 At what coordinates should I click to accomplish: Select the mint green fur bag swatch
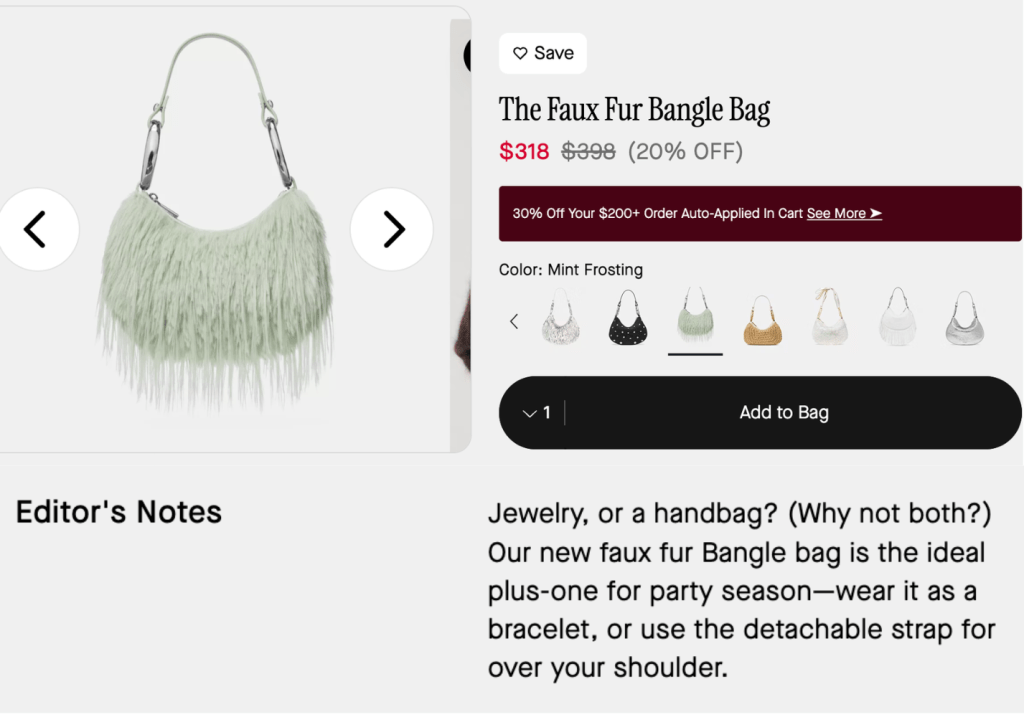tap(695, 317)
